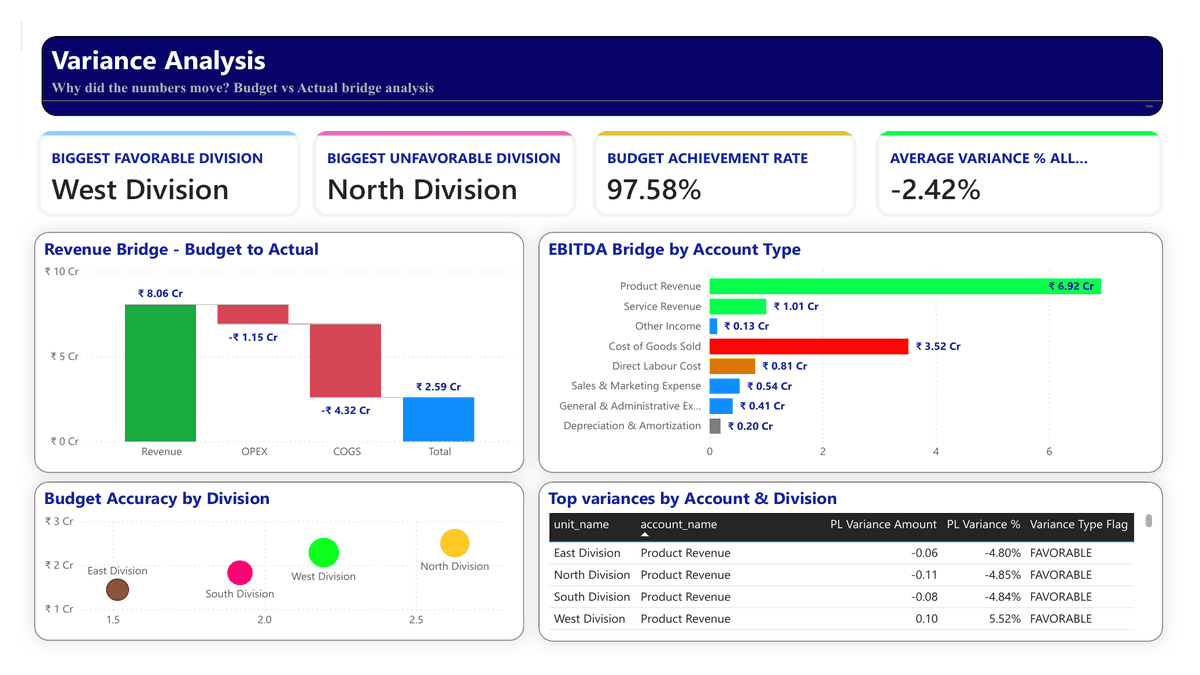Screen dimensions: 1200x675
Task: Click the -4.85% variance cell
Action: coord(1001,575)
